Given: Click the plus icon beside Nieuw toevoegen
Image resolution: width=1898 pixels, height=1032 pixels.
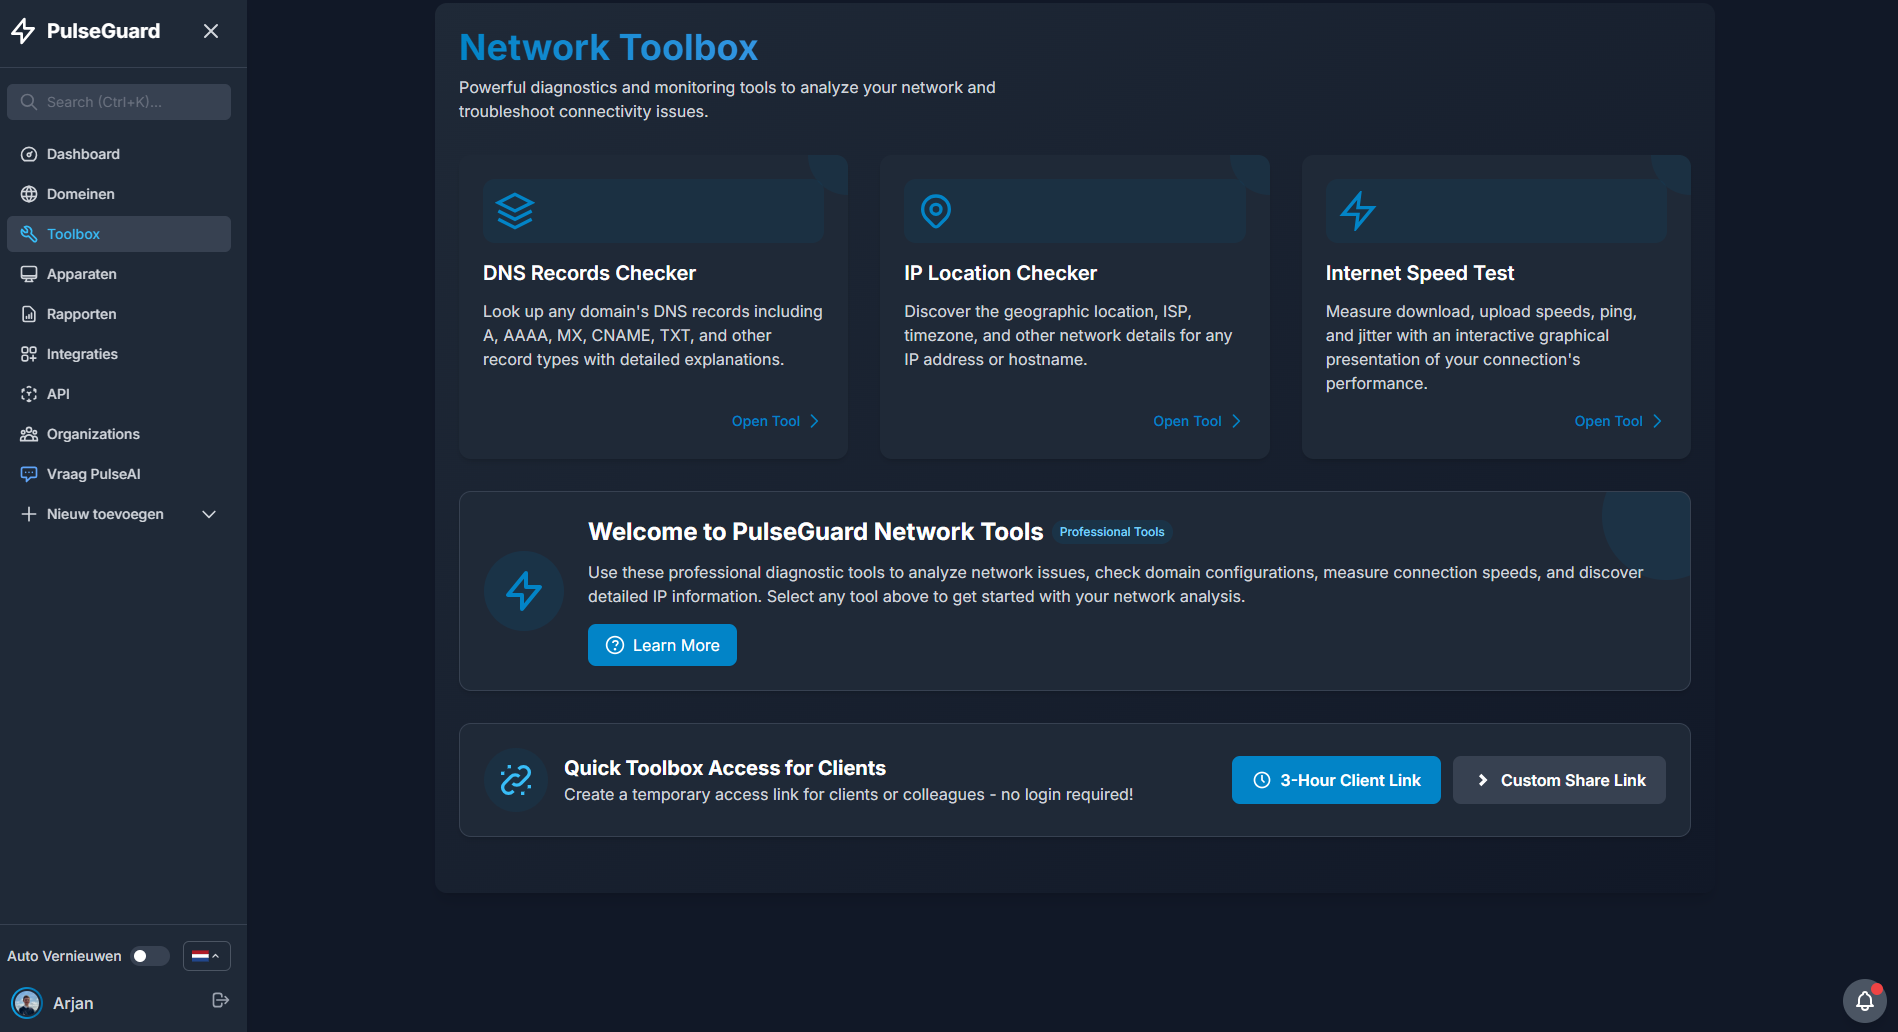Looking at the screenshot, I should point(29,514).
